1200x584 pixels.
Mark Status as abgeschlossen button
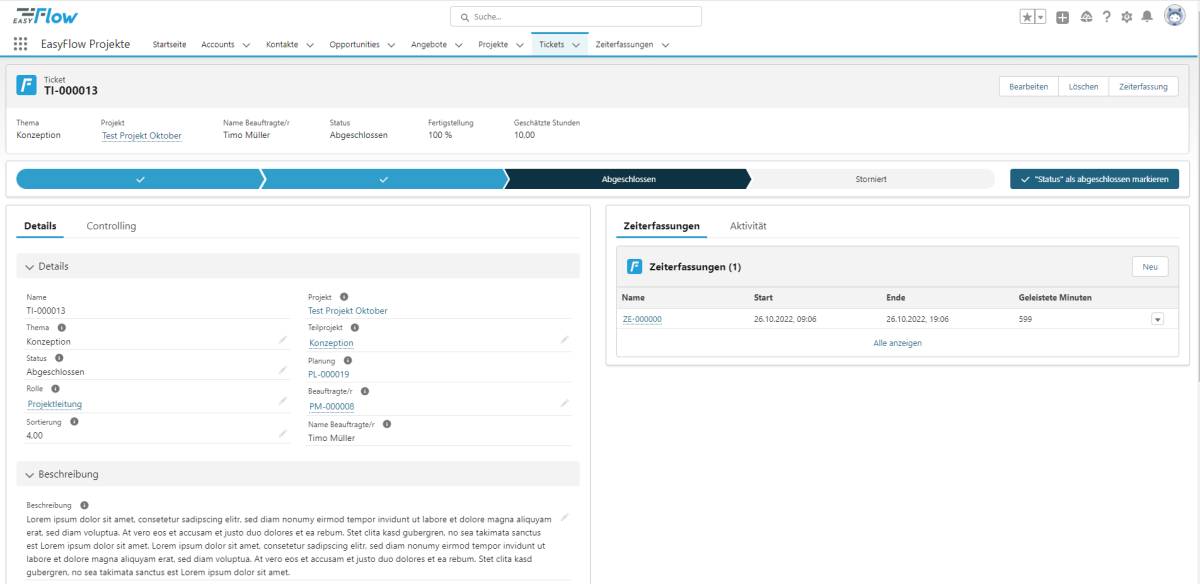tap(1094, 179)
